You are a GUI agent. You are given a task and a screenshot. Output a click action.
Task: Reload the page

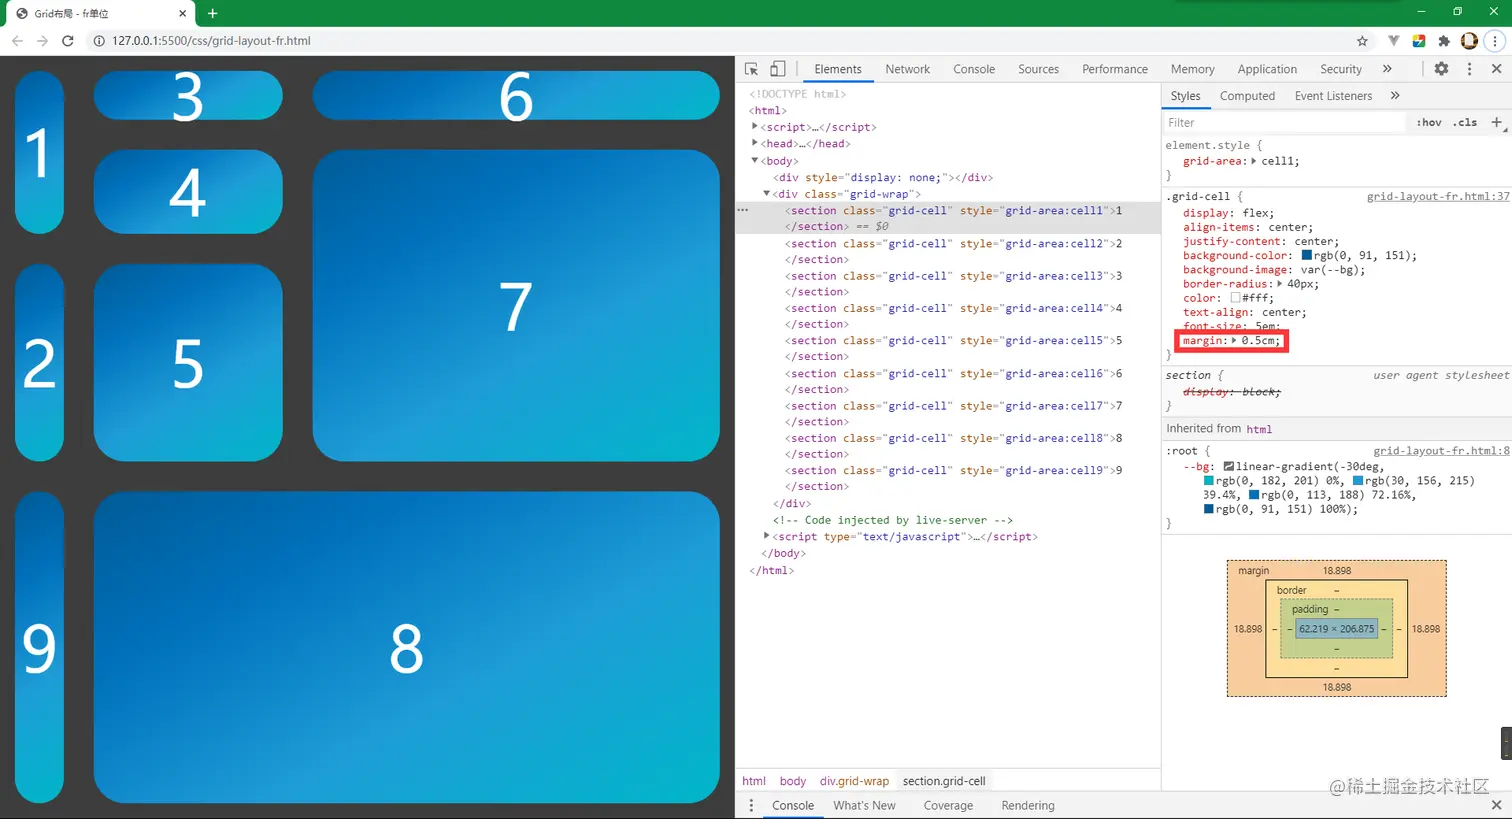68,41
